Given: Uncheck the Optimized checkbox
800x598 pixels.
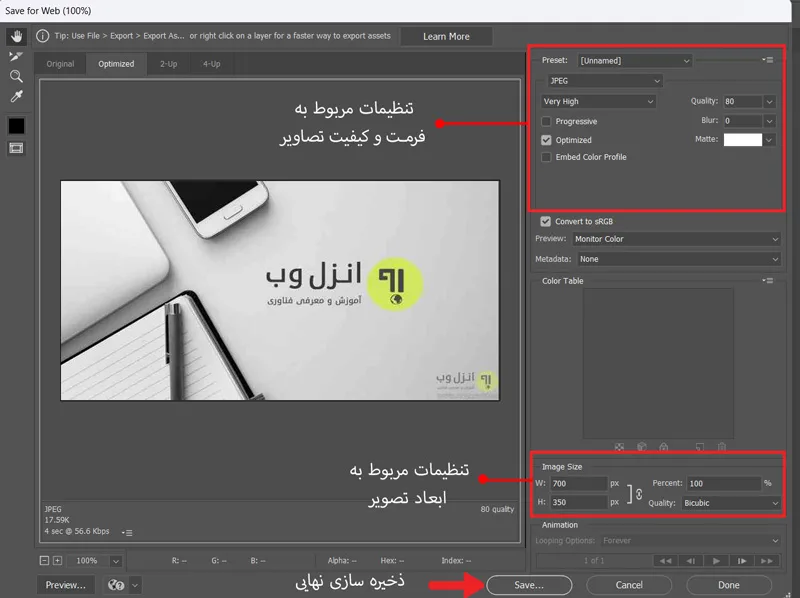Looking at the screenshot, I should point(546,140).
